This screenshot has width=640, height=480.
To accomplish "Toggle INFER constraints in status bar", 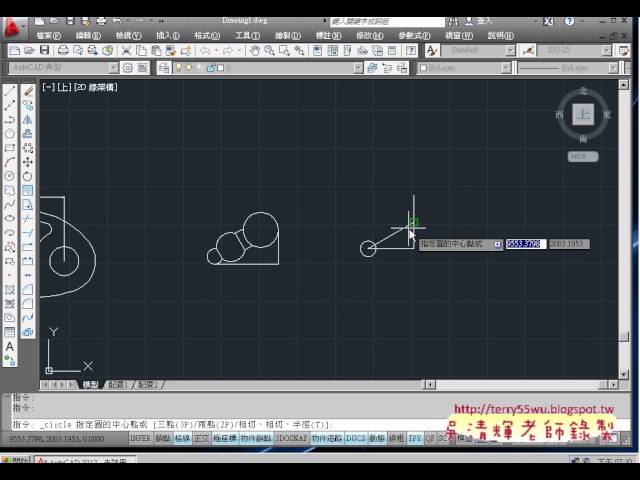I will tap(140, 438).
